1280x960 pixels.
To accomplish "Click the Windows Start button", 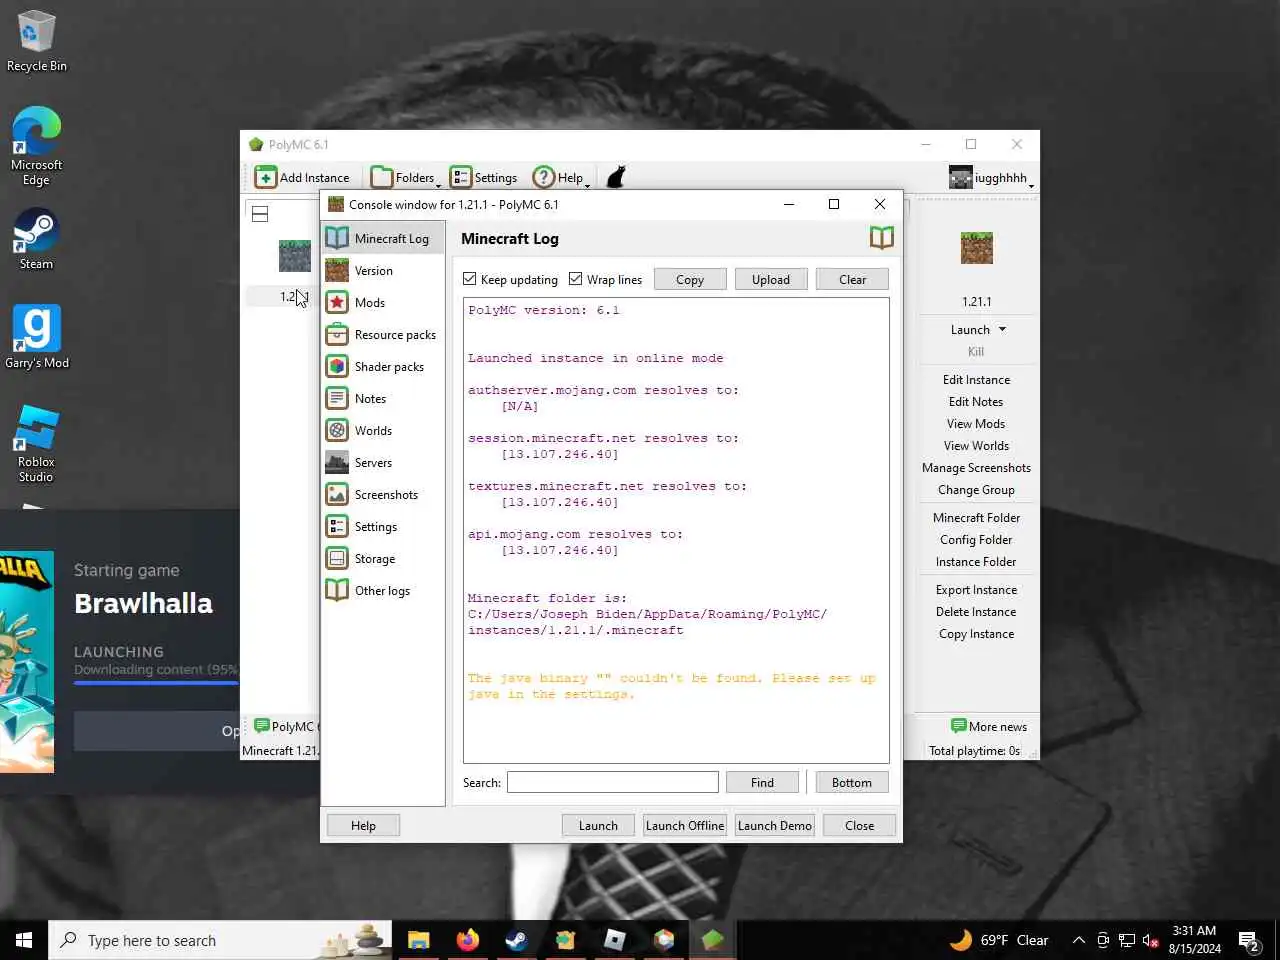I will [x=24, y=940].
